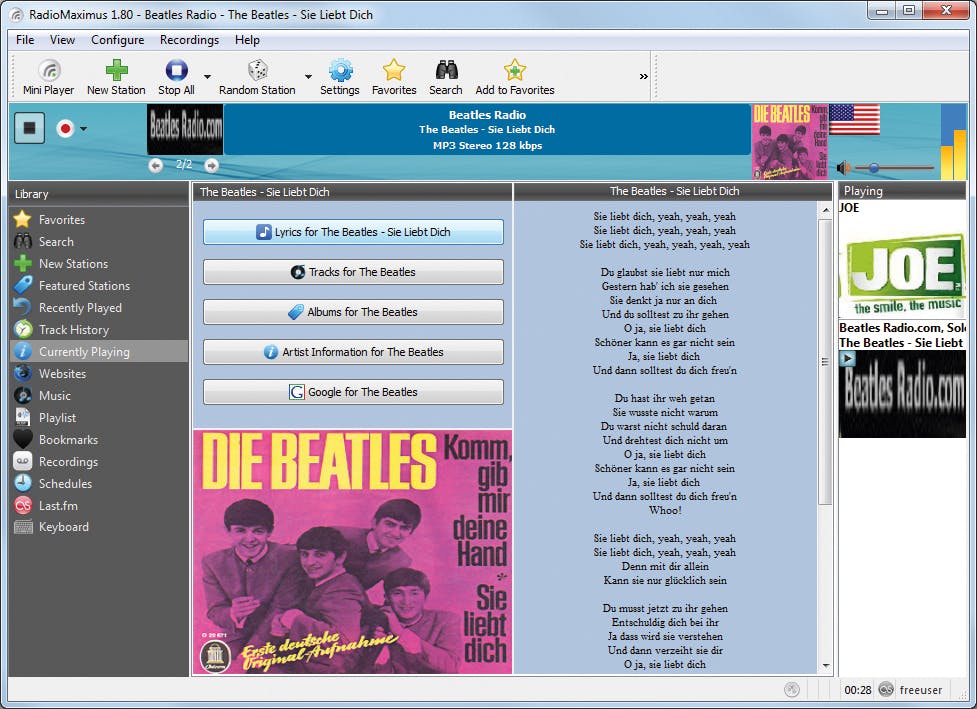The height and width of the screenshot is (709, 977).
Task: Select Search in the Library sidebar
Action: (98, 242)
